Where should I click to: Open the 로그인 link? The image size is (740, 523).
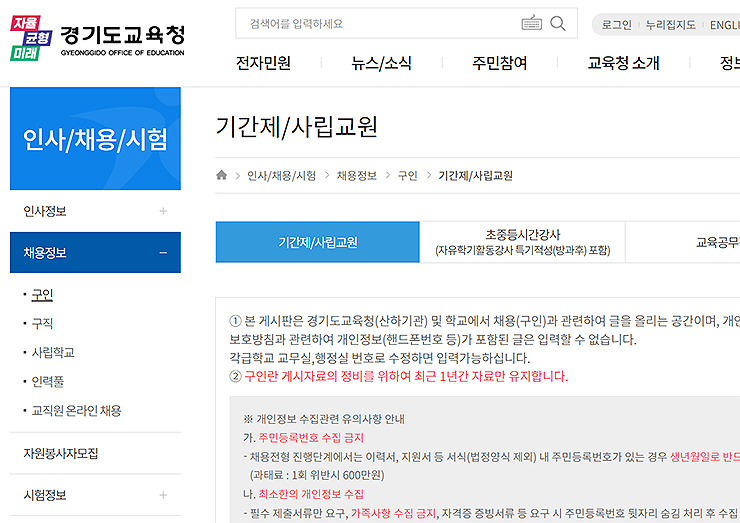click(x=616, y=25)
